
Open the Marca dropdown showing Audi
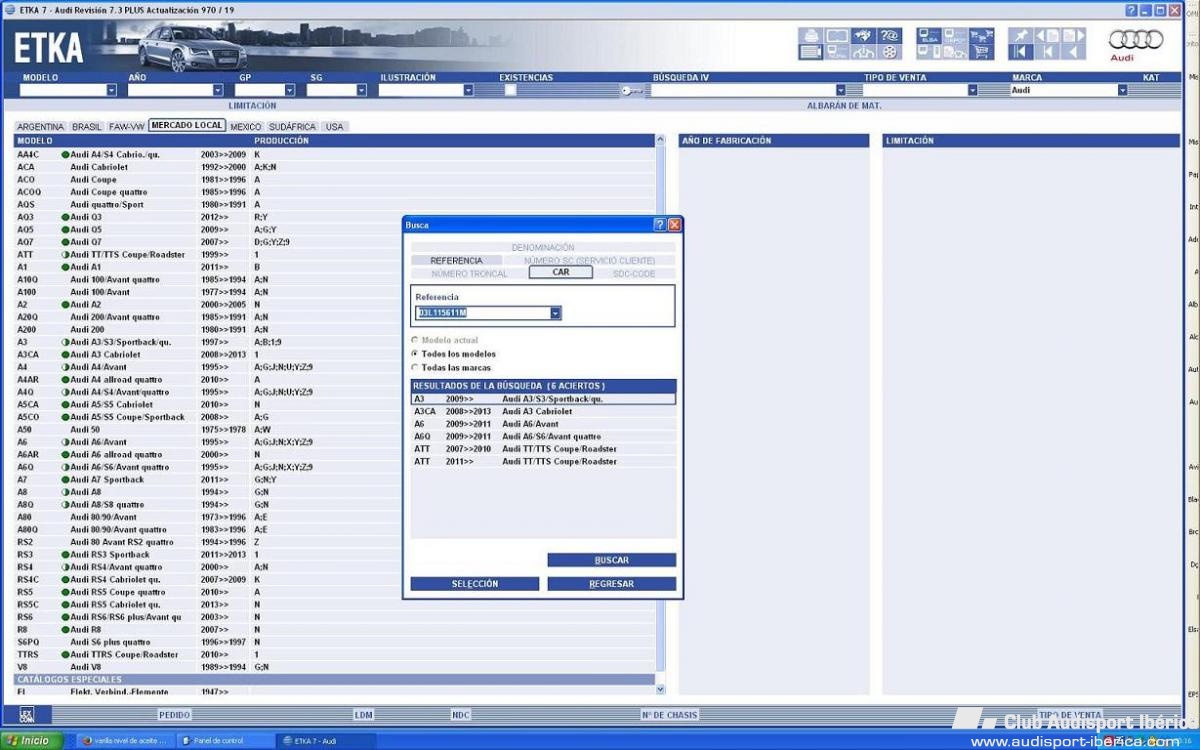click(1122, 90)
